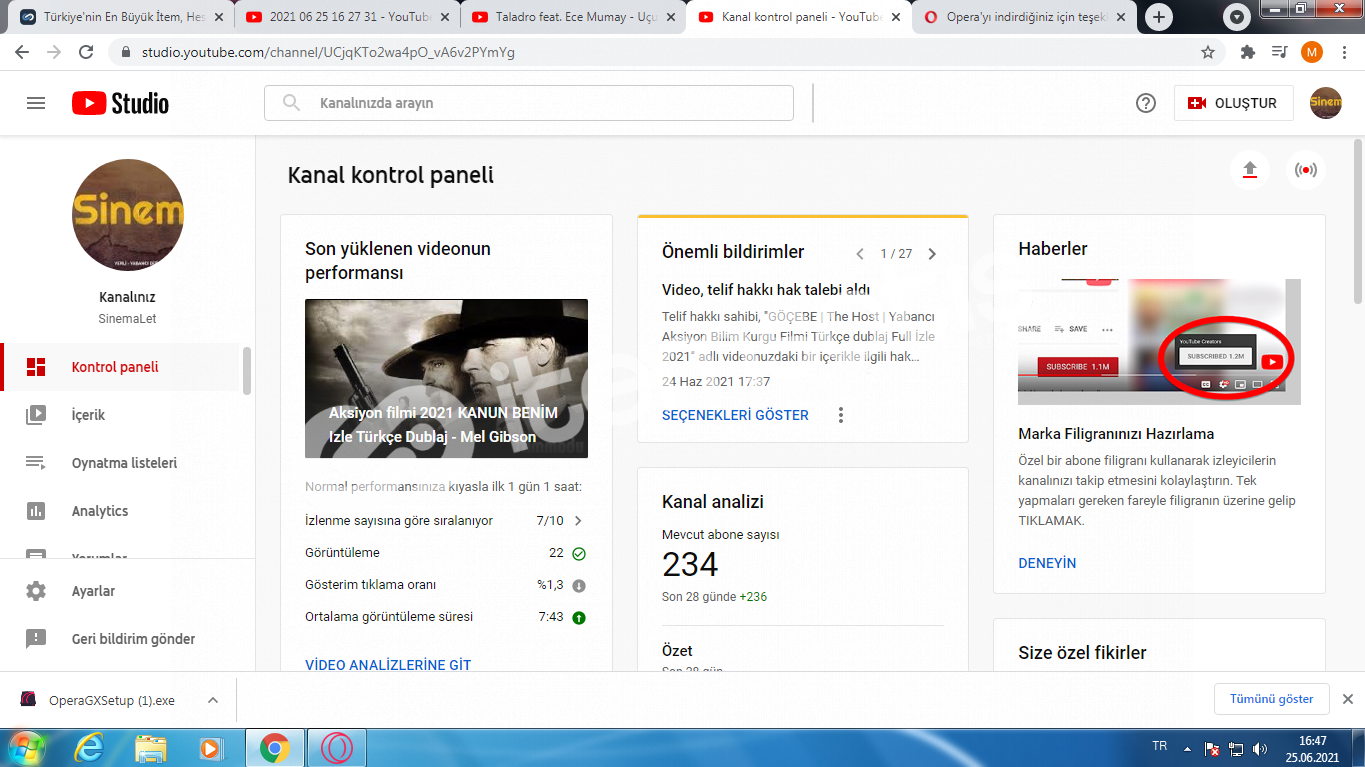Open notification three-dot more menu
Screen dimensions: 1365x767
pos(841,415)
